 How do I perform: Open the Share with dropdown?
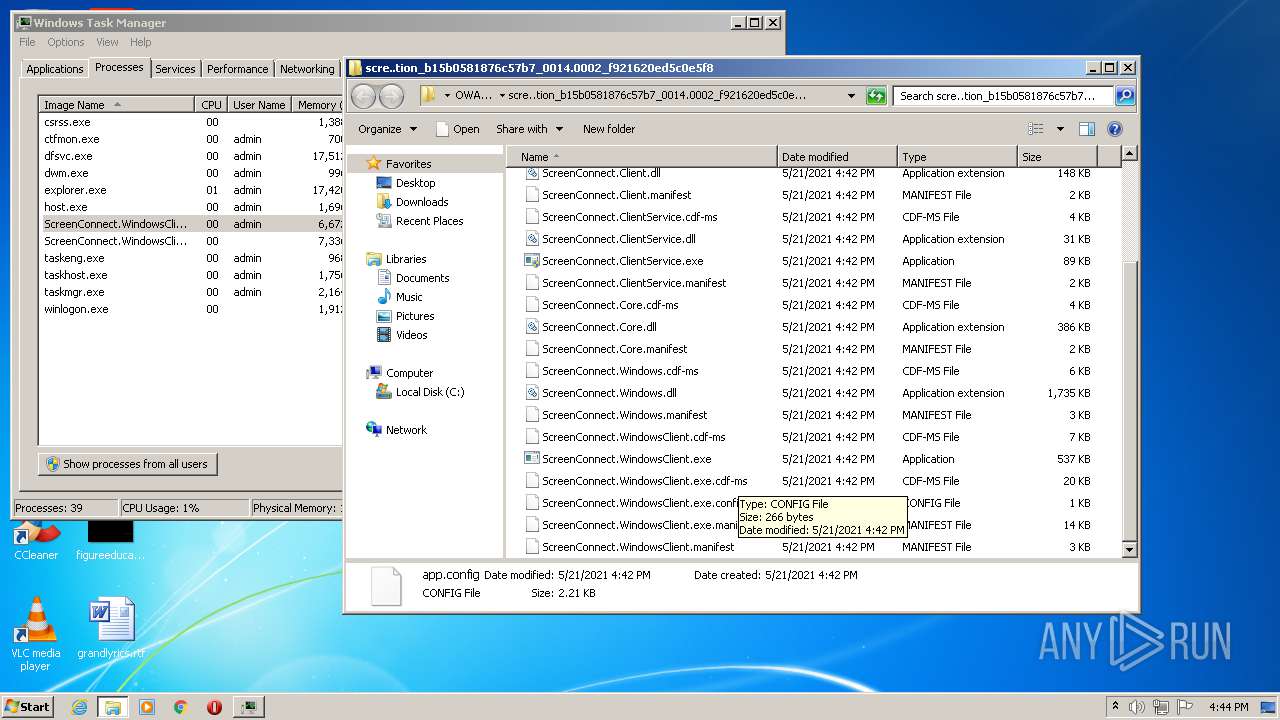[530, 129]
